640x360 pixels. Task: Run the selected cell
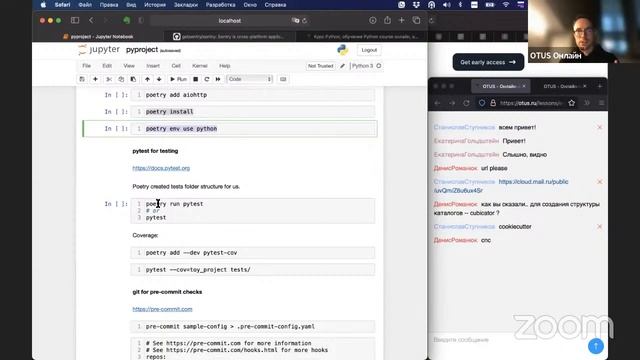178,79
